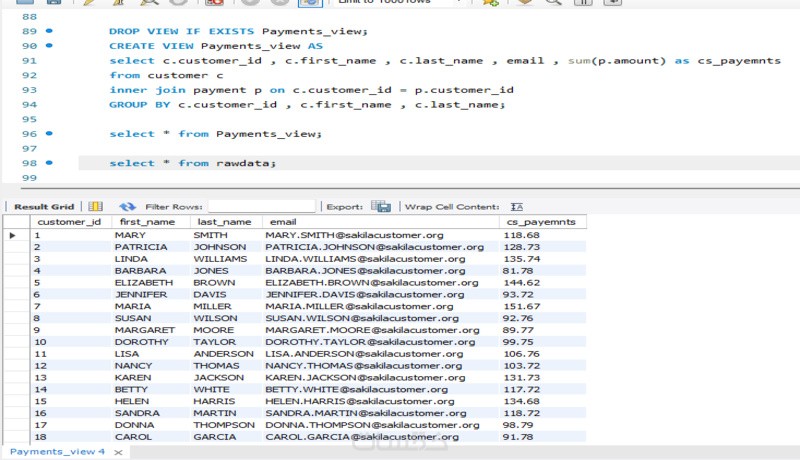Switch to the Payments_view 4 result tab

pos(57,452)
